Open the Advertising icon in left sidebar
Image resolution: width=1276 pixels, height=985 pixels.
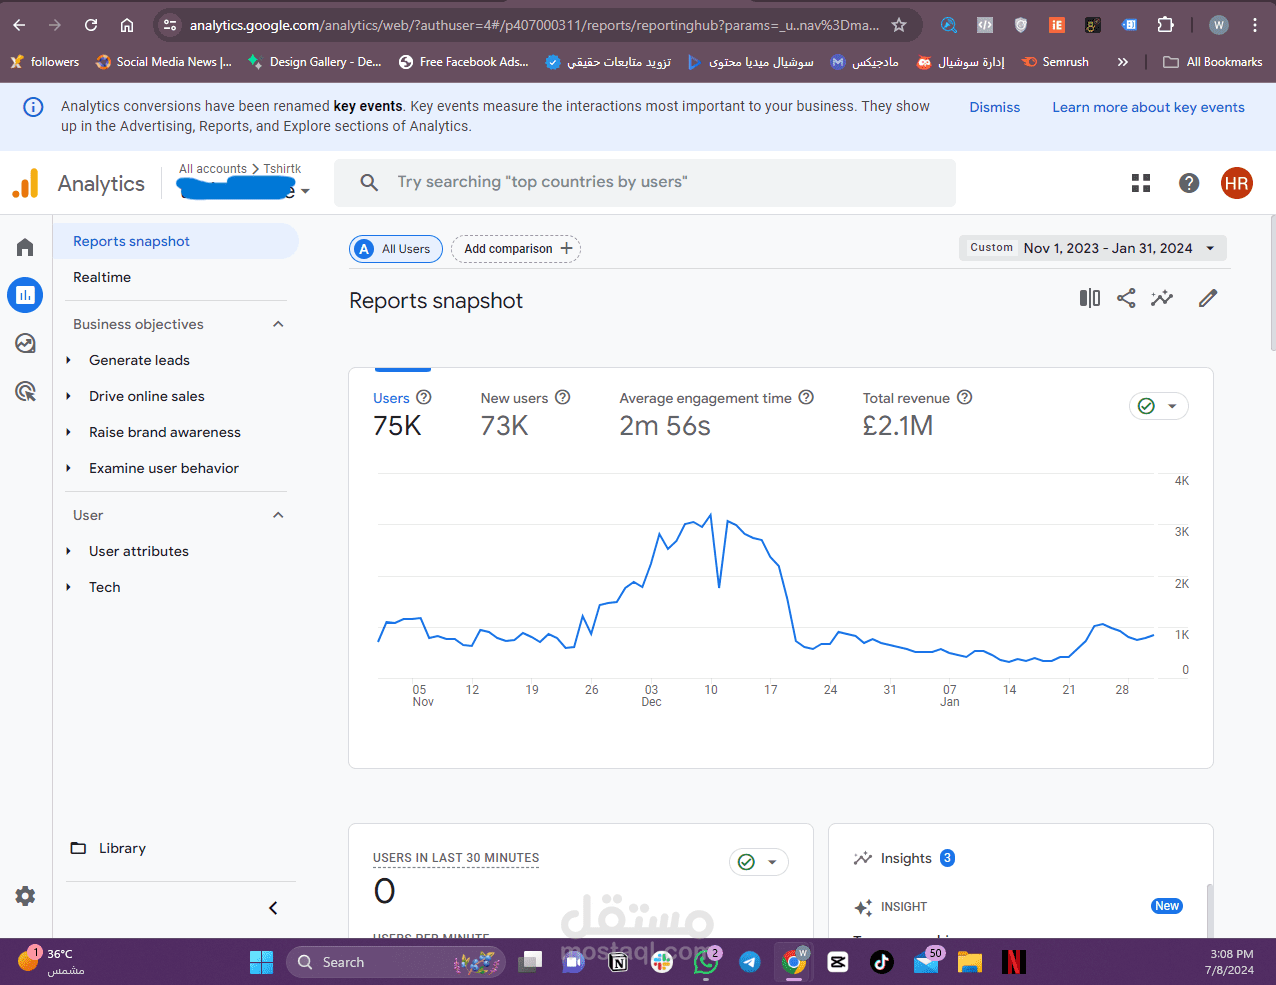[x=24, y=391]
